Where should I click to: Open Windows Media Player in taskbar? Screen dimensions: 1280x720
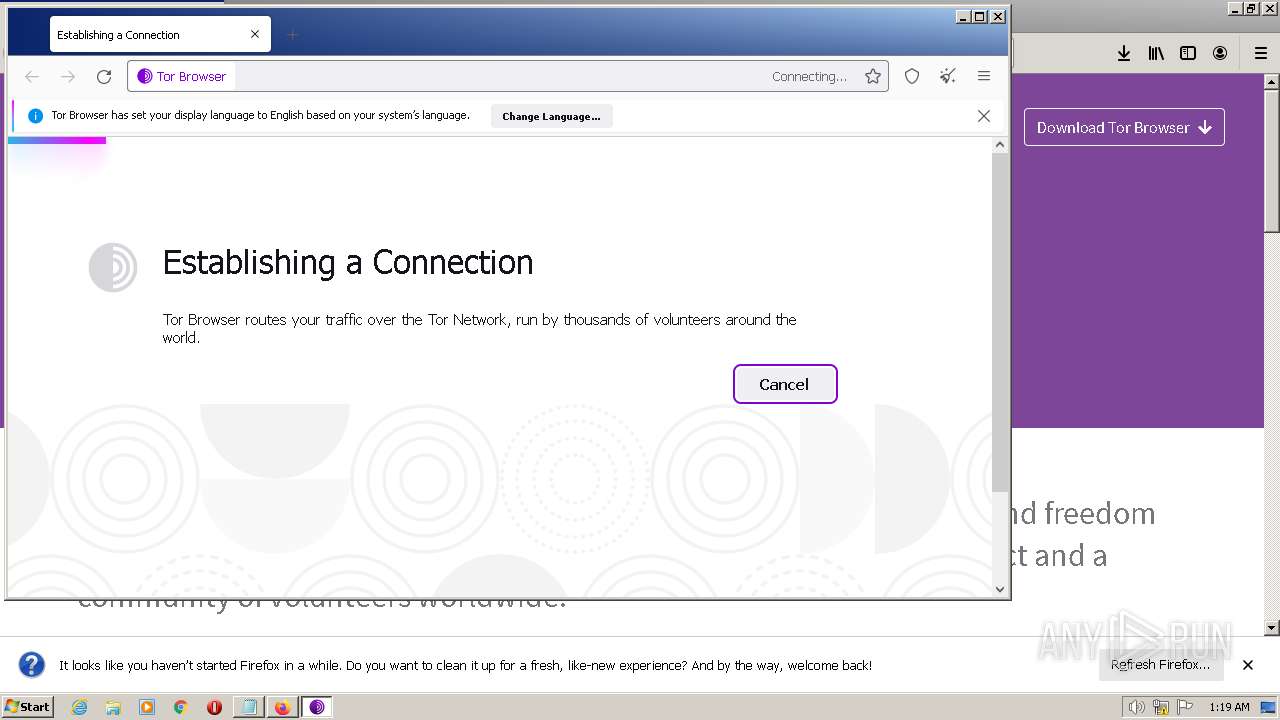pos(147,707)
